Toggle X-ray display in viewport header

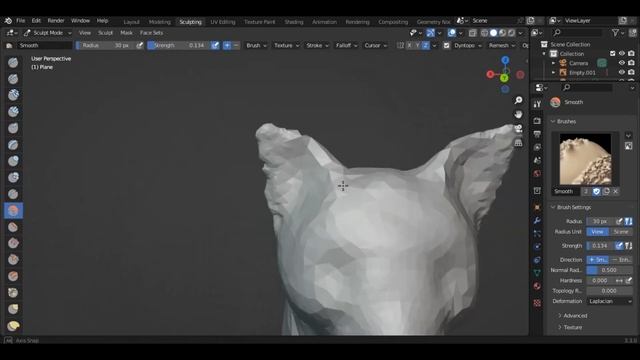pos(473,33)
